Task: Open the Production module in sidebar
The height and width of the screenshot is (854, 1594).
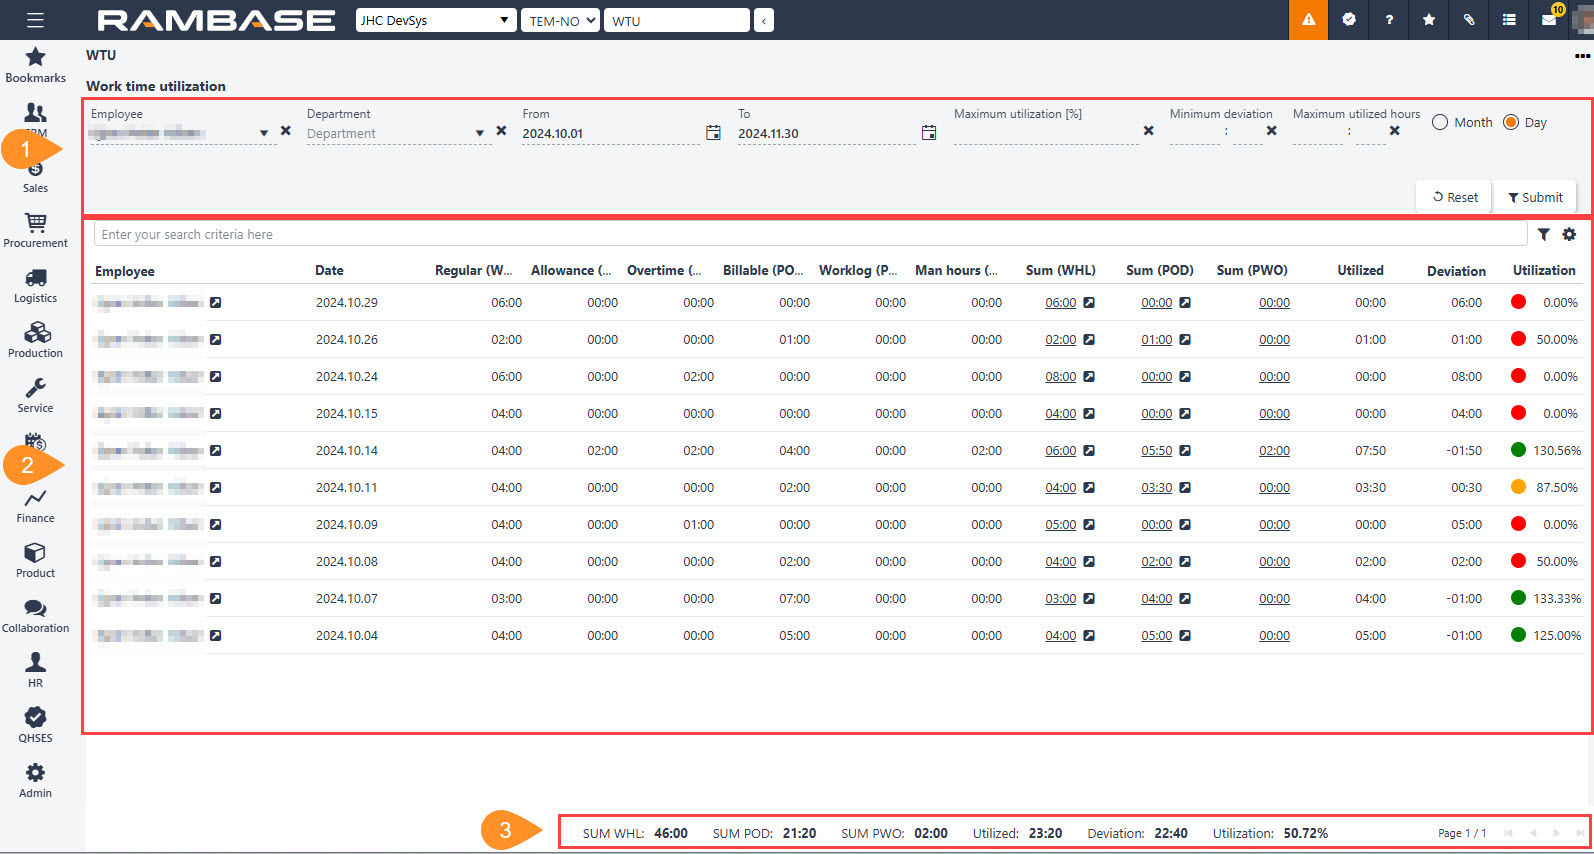Action: (36, 340)
